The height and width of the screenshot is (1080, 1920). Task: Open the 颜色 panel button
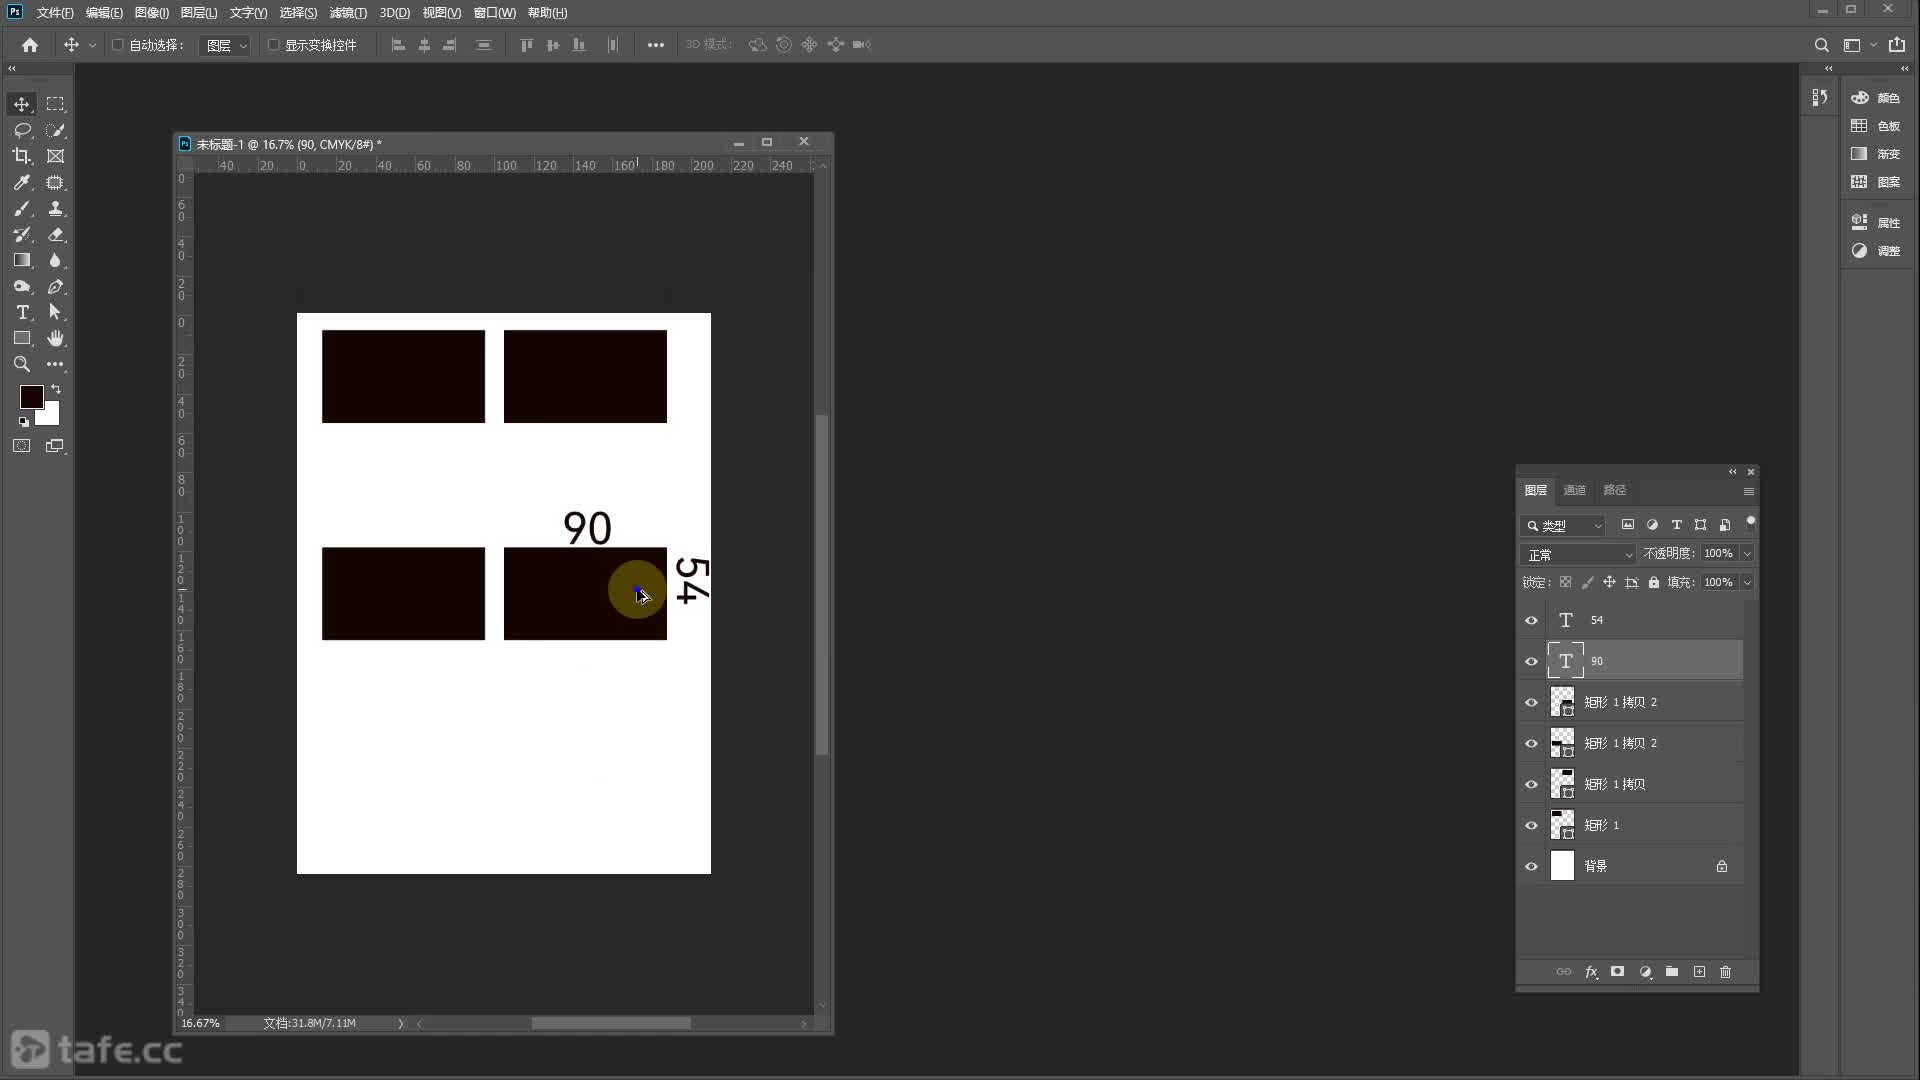[1876, 98]
